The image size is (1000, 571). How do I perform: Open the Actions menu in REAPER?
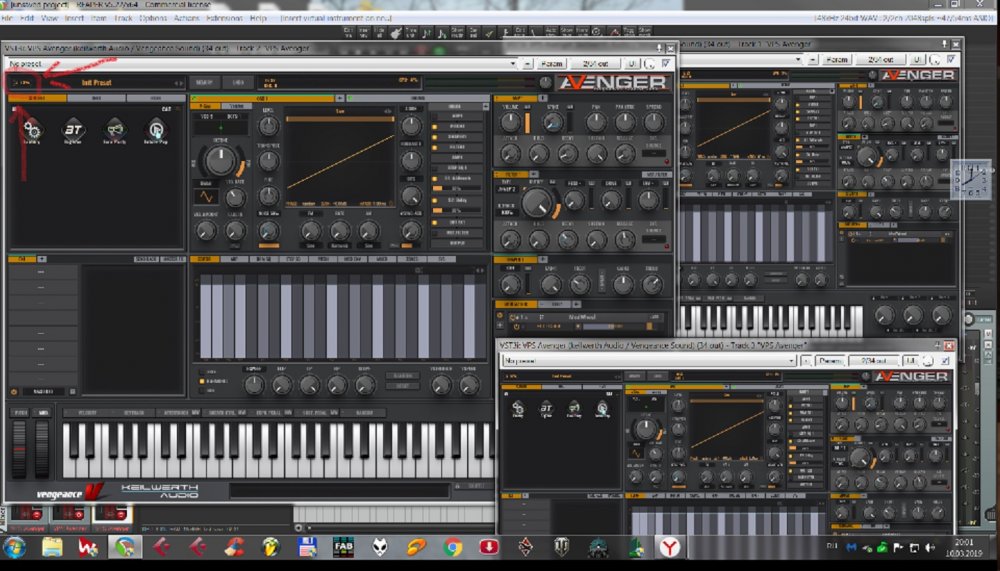point(186,18)
